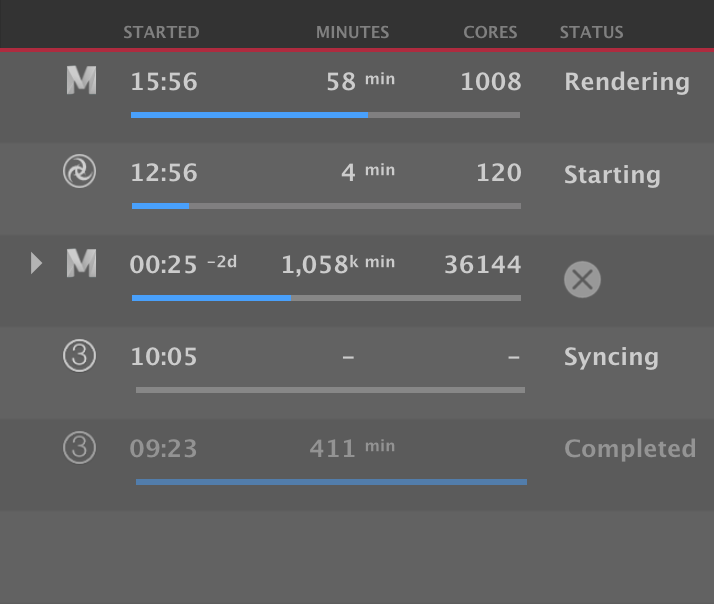Click the full progress bar of the Completed job
This screenshot has height=604, width=714.
[331, 482]
